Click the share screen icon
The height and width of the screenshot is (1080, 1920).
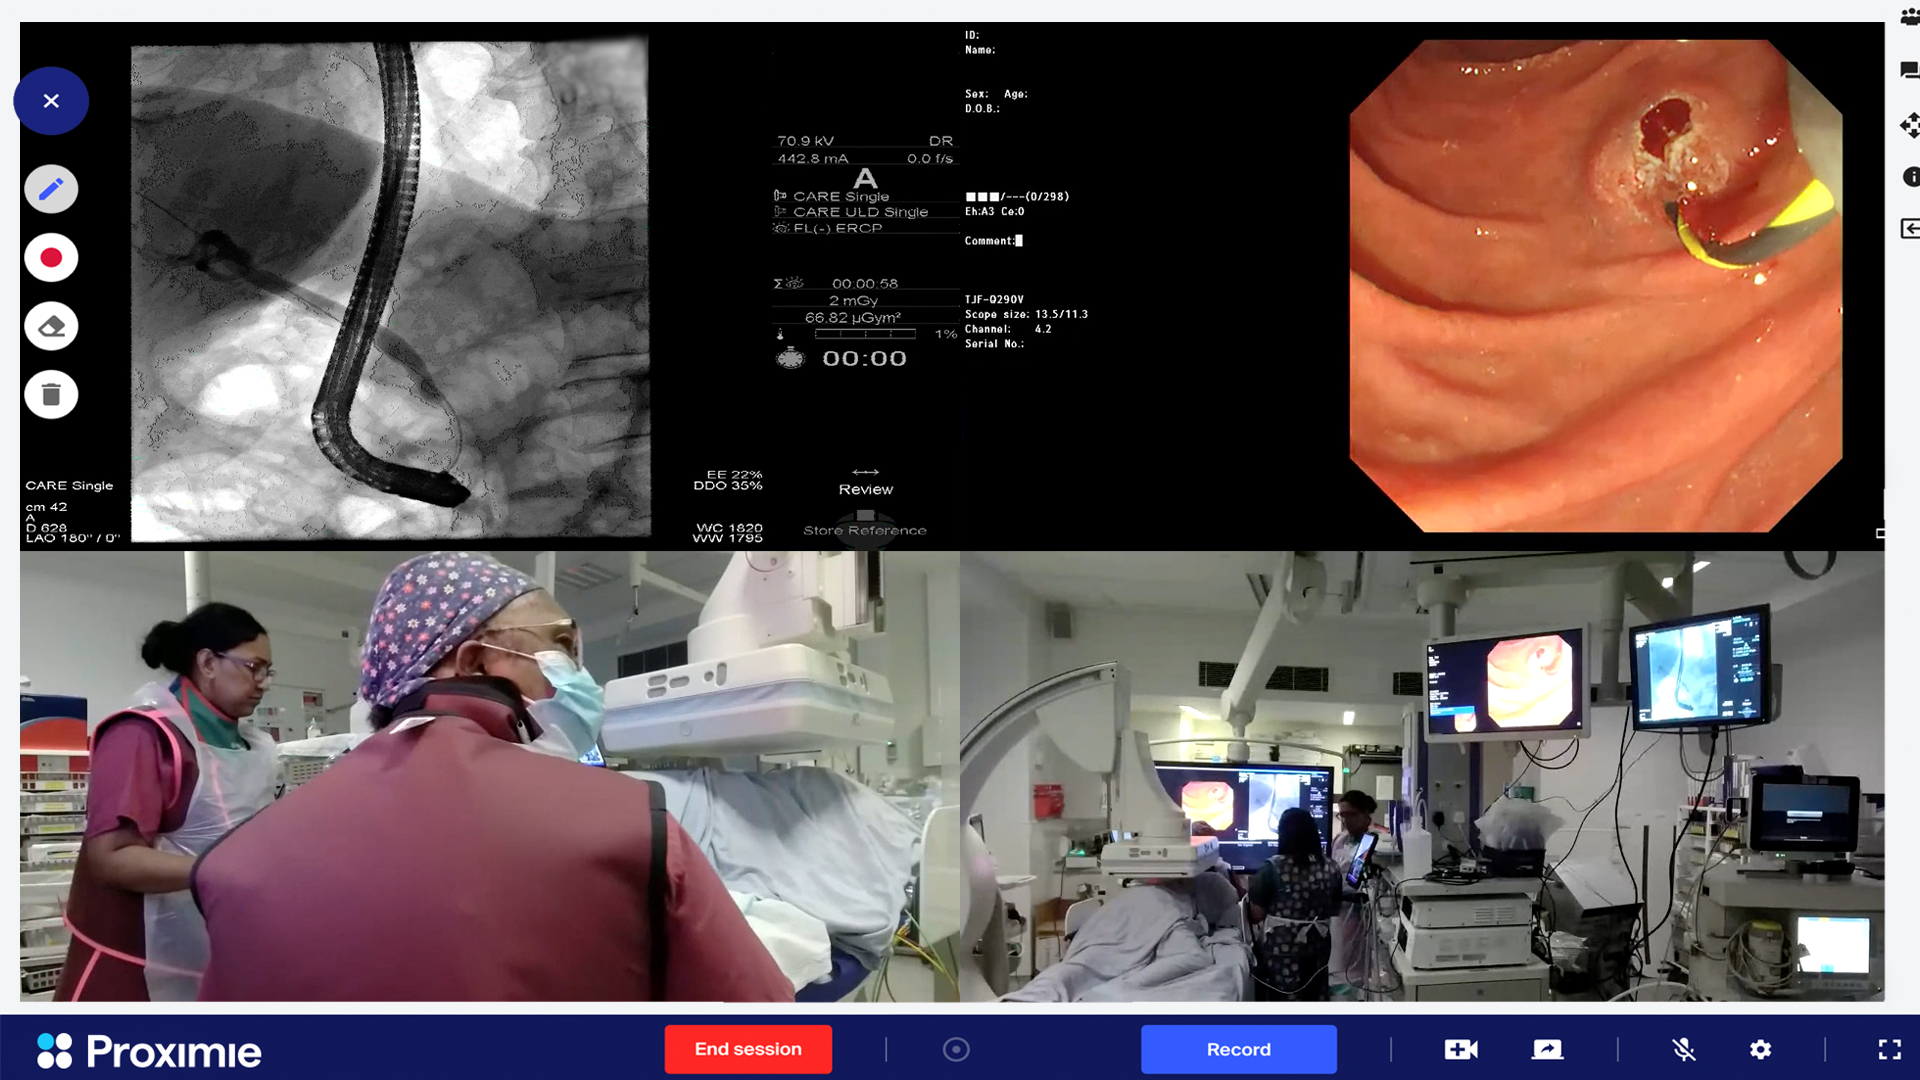(1547, 1049)
